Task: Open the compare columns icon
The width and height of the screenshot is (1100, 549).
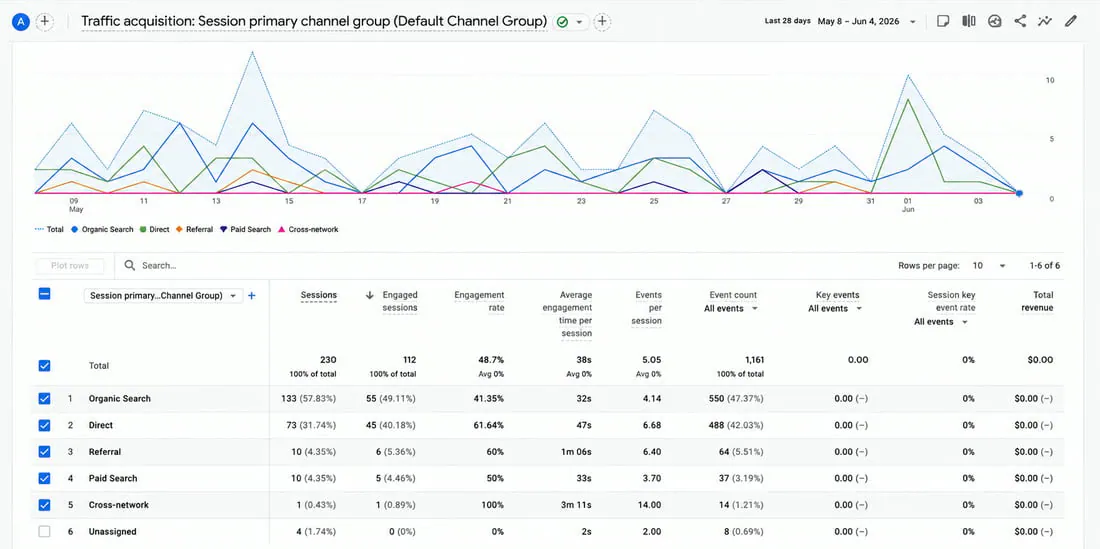Action: click(x=969, y=21)
